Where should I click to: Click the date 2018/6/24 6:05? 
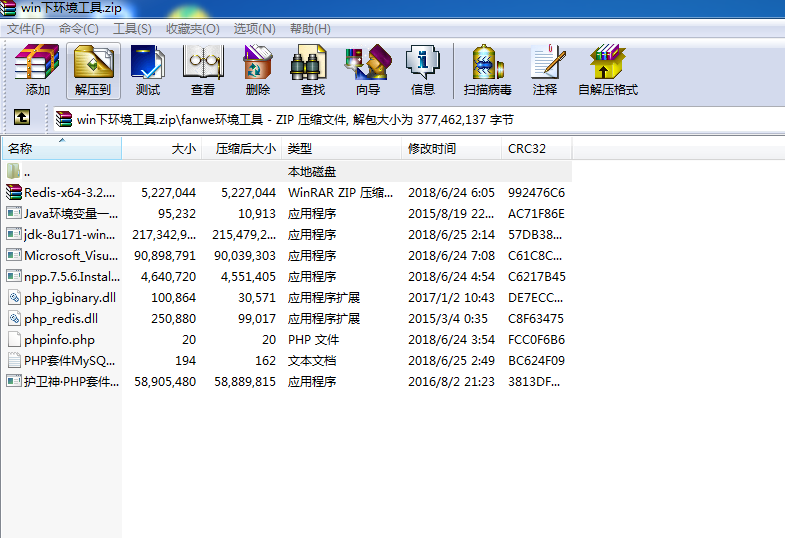[451, 193]
